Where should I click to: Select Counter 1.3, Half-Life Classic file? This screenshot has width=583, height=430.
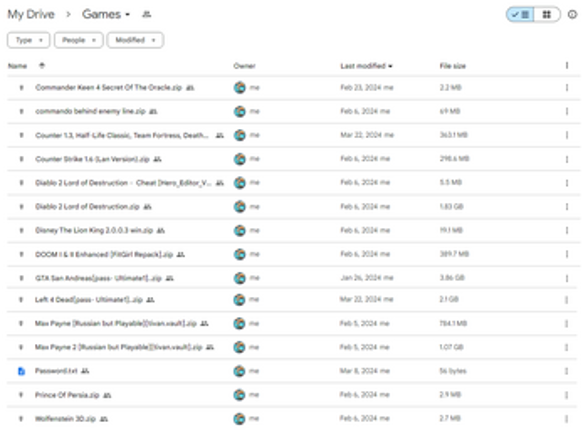click(x=122, y=135)
